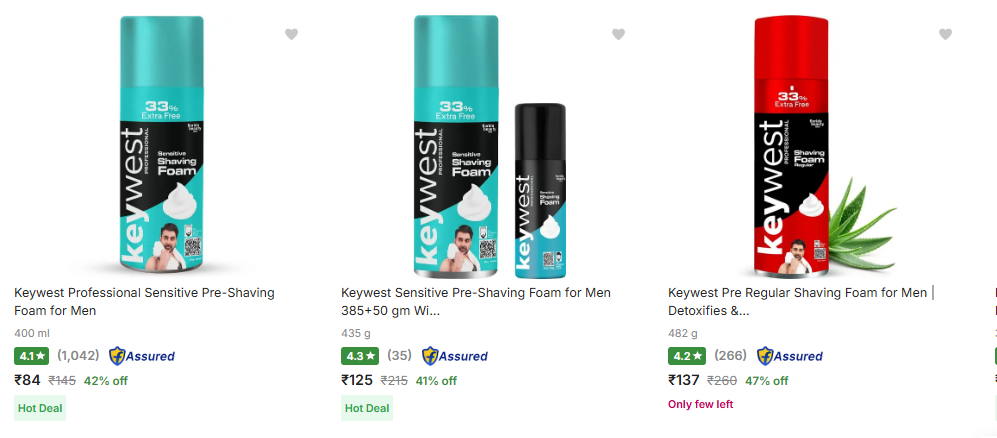Image resolution: width=997 pixels, height=438 pixels.
Task: Wishlist the Keywest Professional Sensitive Pre-Shaving Foam
Action: click(x=291, y=34)
